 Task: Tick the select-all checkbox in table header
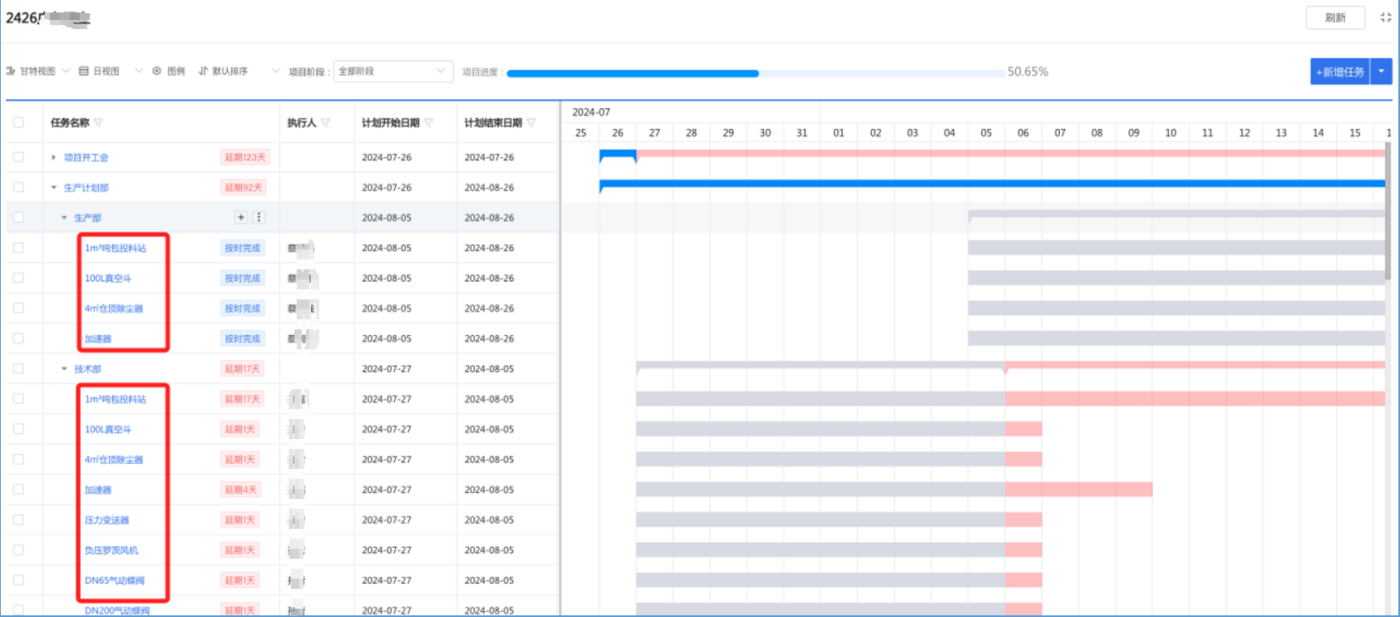[x=18, y=122]
